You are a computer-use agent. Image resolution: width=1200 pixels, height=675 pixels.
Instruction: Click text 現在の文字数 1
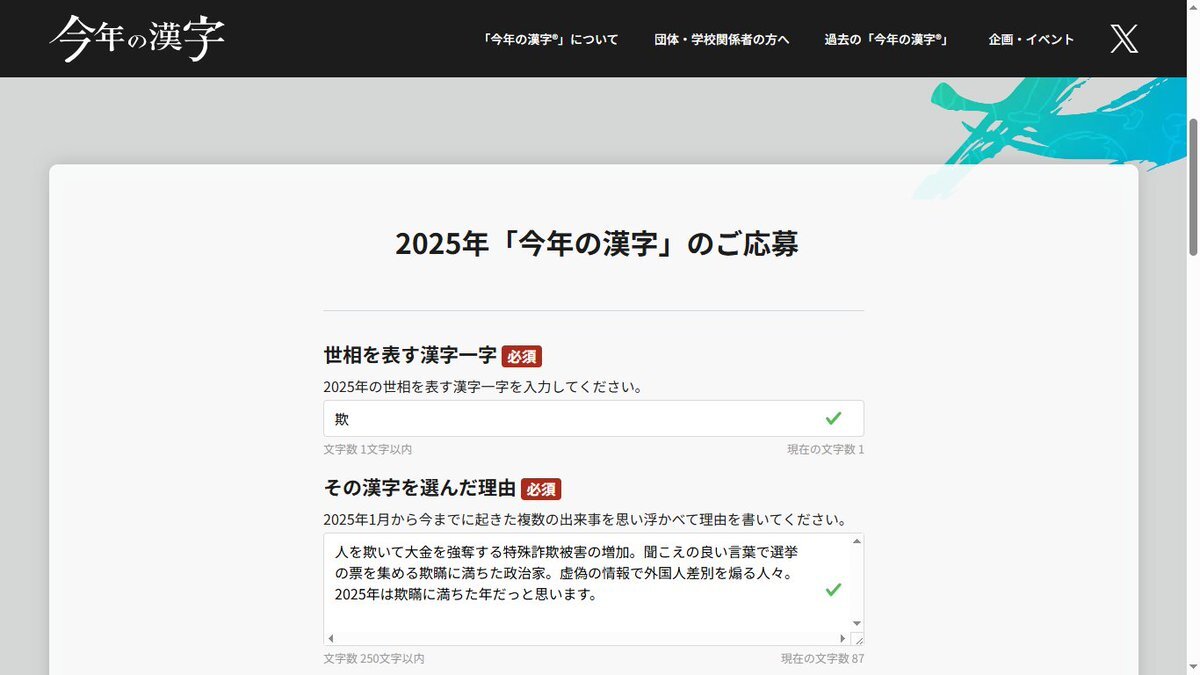(825, 450)
